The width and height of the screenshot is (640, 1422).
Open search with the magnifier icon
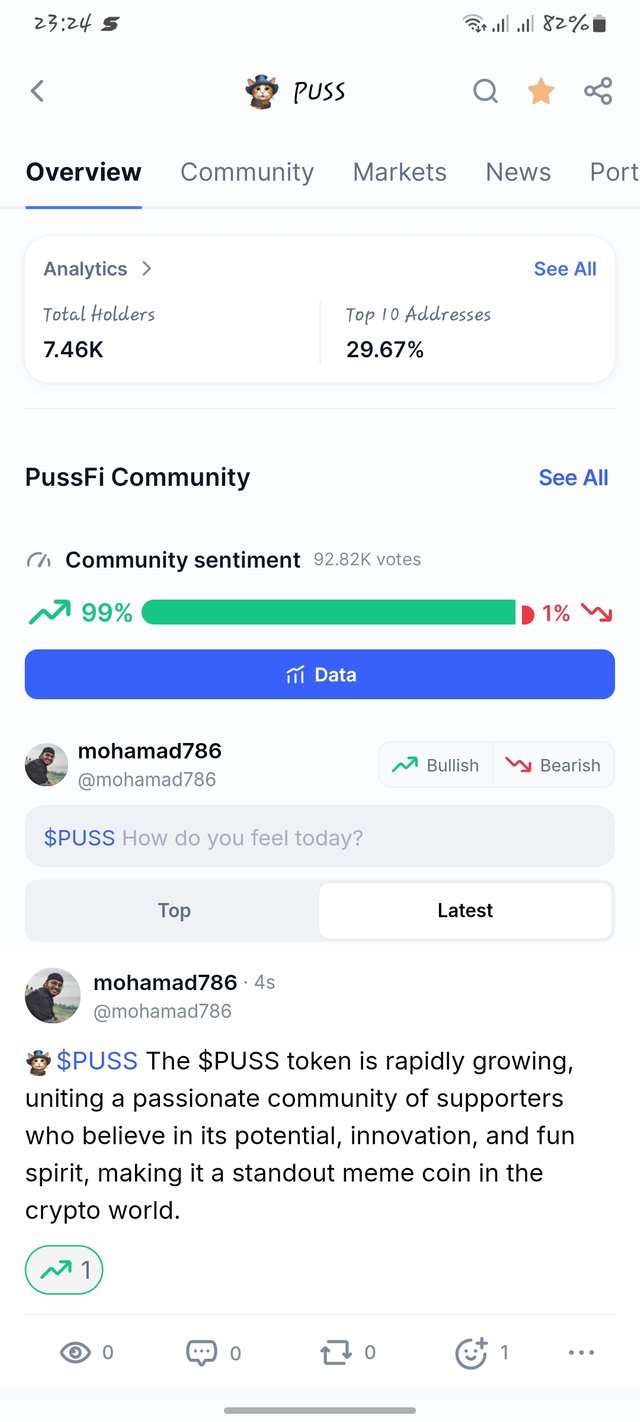(x=485, y=92)
